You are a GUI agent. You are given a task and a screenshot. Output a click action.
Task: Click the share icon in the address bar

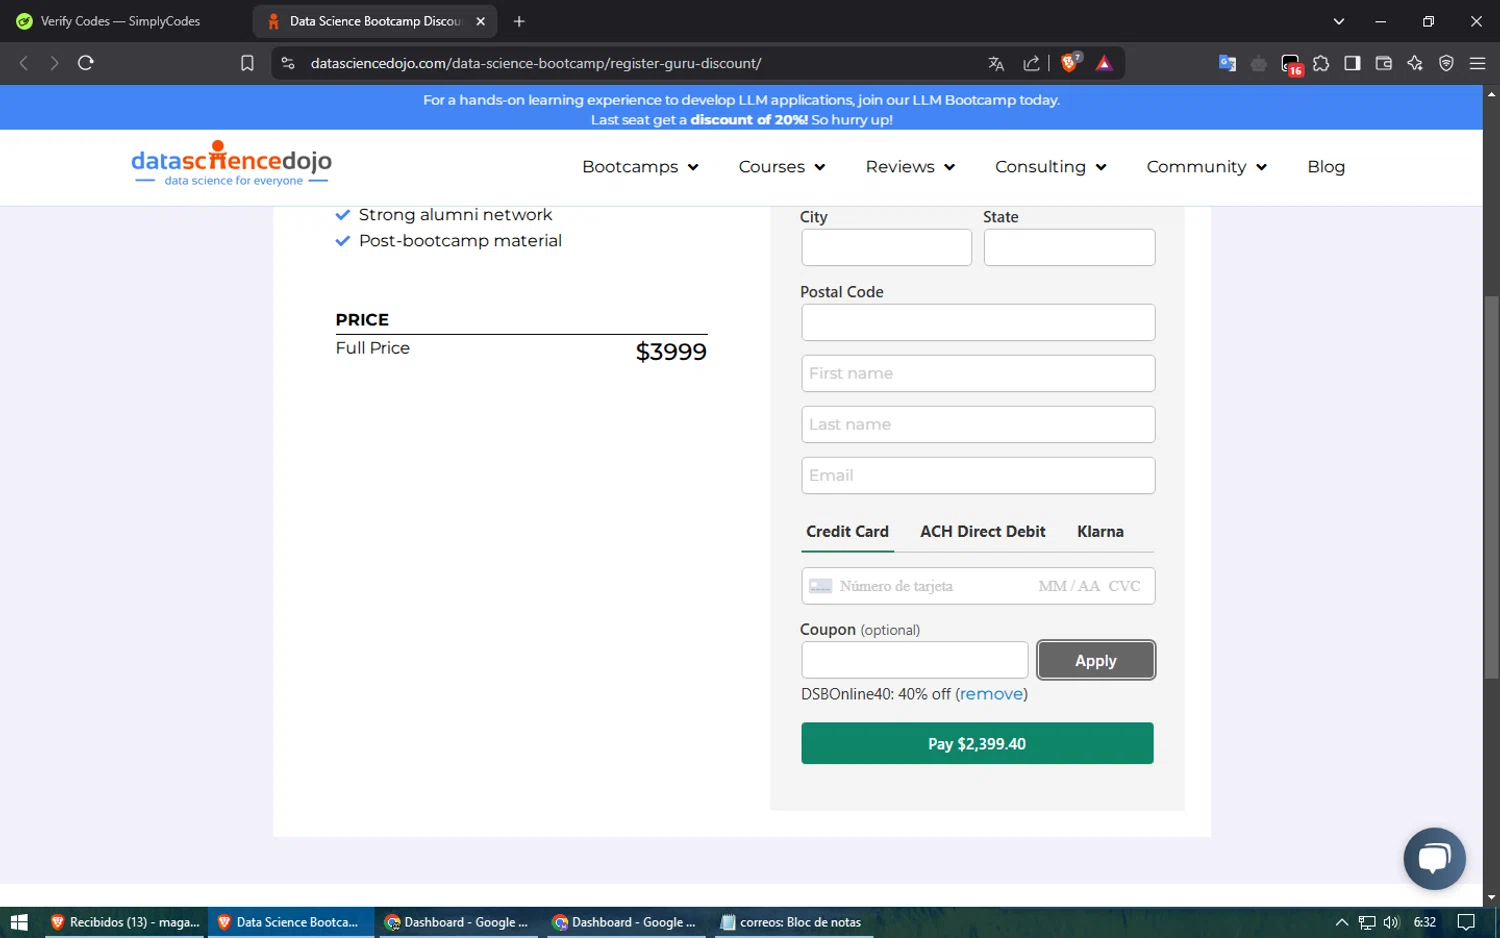[x=1031, y=63]
